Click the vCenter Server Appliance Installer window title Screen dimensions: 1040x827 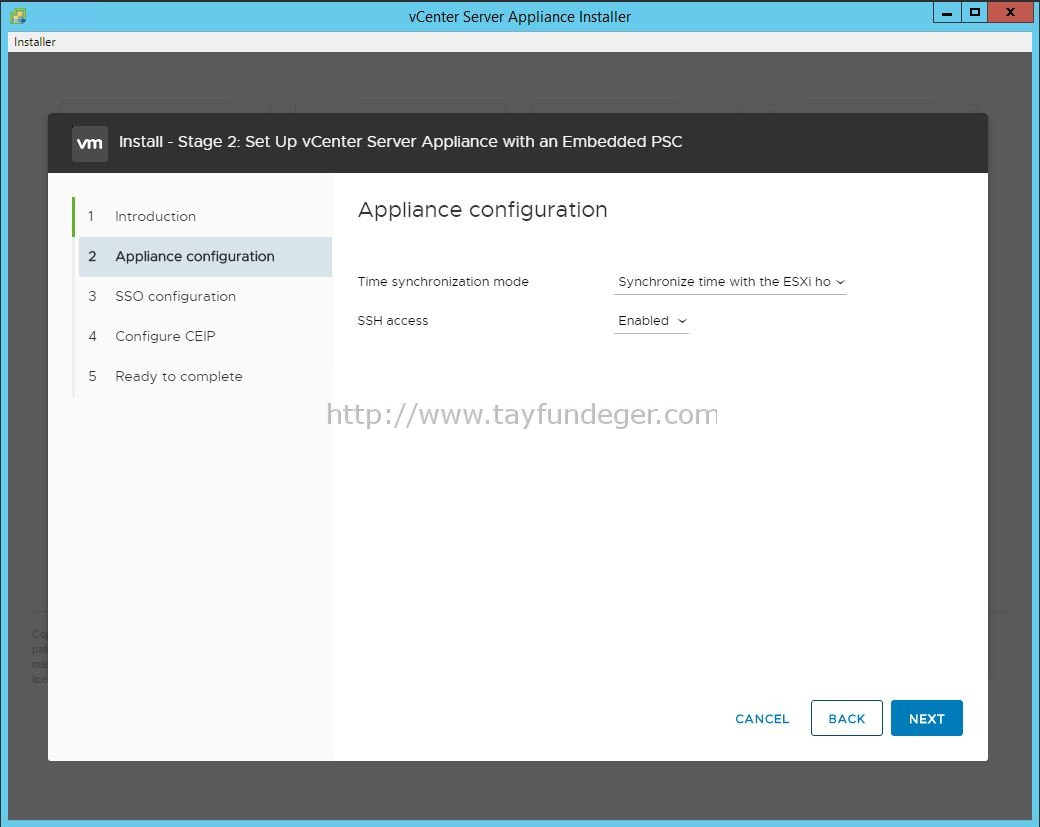coord(519,17)
